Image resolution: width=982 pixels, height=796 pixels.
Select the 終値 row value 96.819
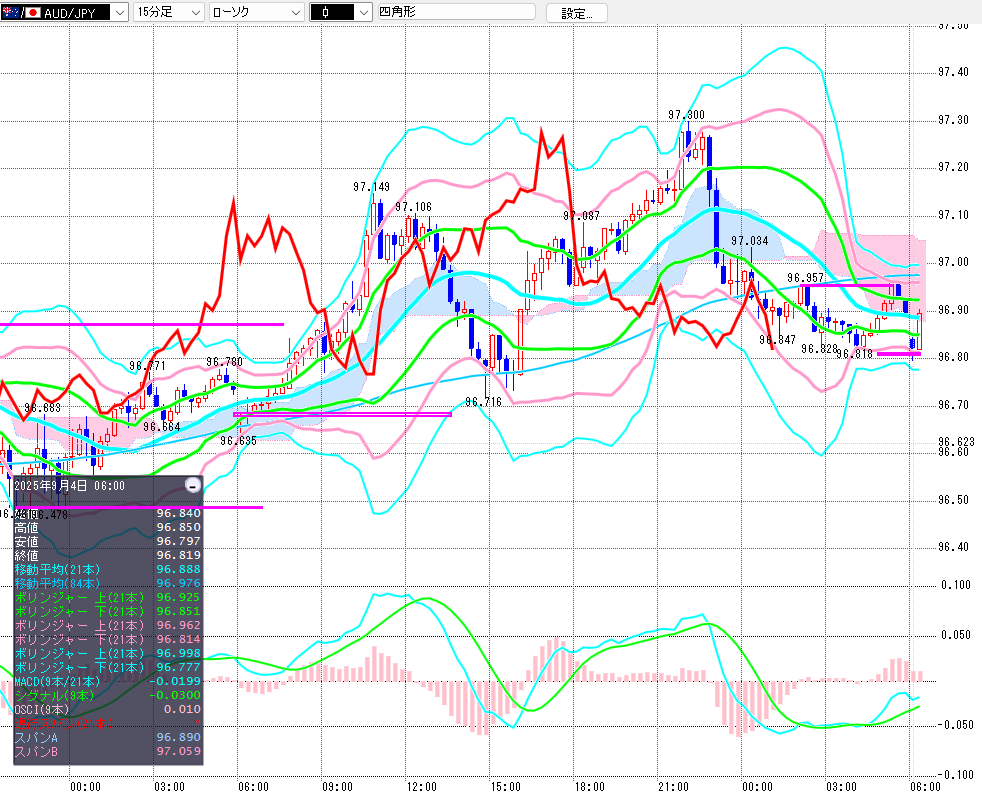point(178,555)
